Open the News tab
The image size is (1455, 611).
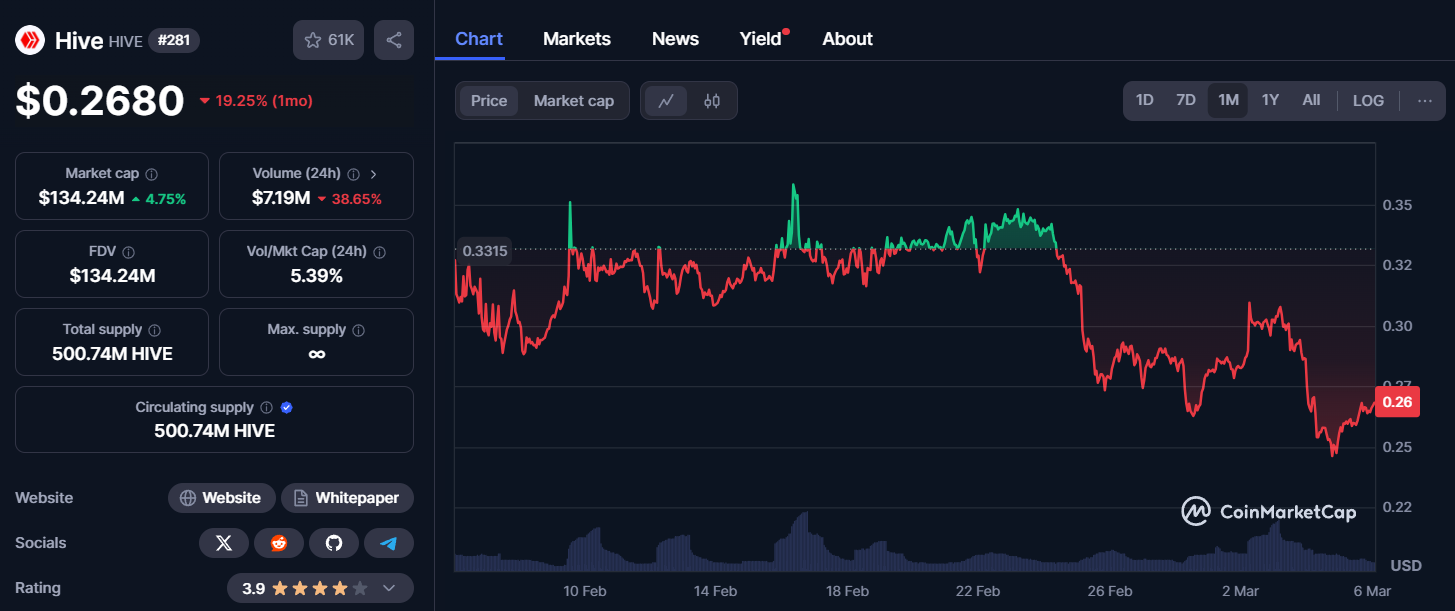pos(675,39)
